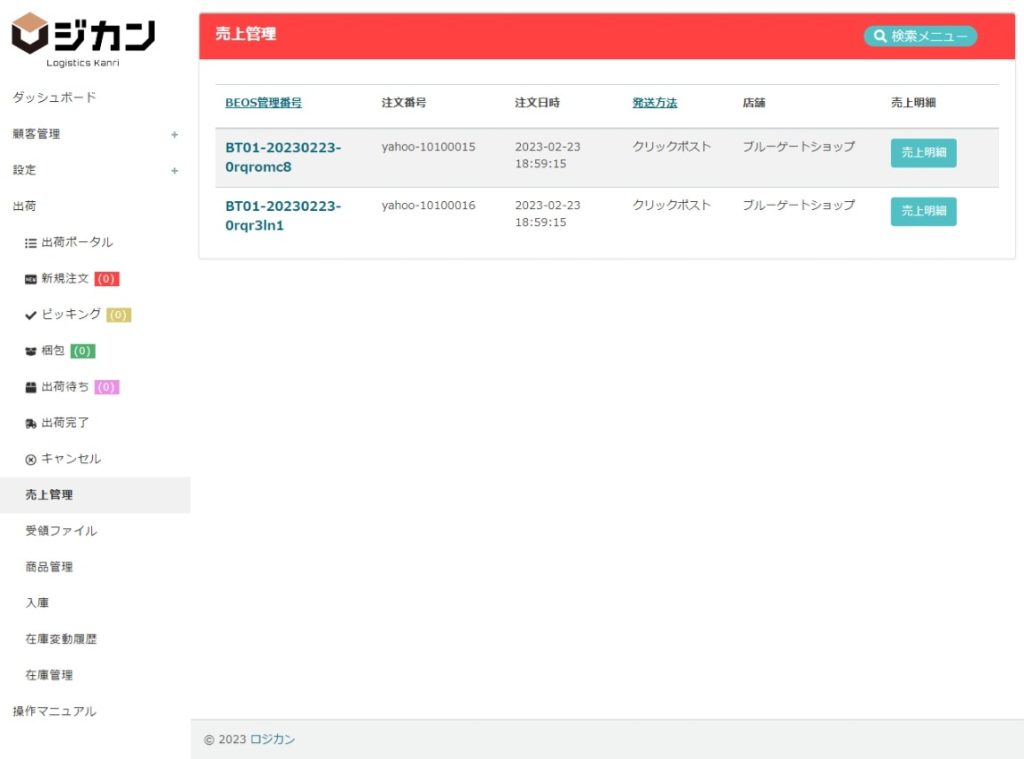Open order BT01-20230223-0rqromc8 link

[x=282, y=157]
